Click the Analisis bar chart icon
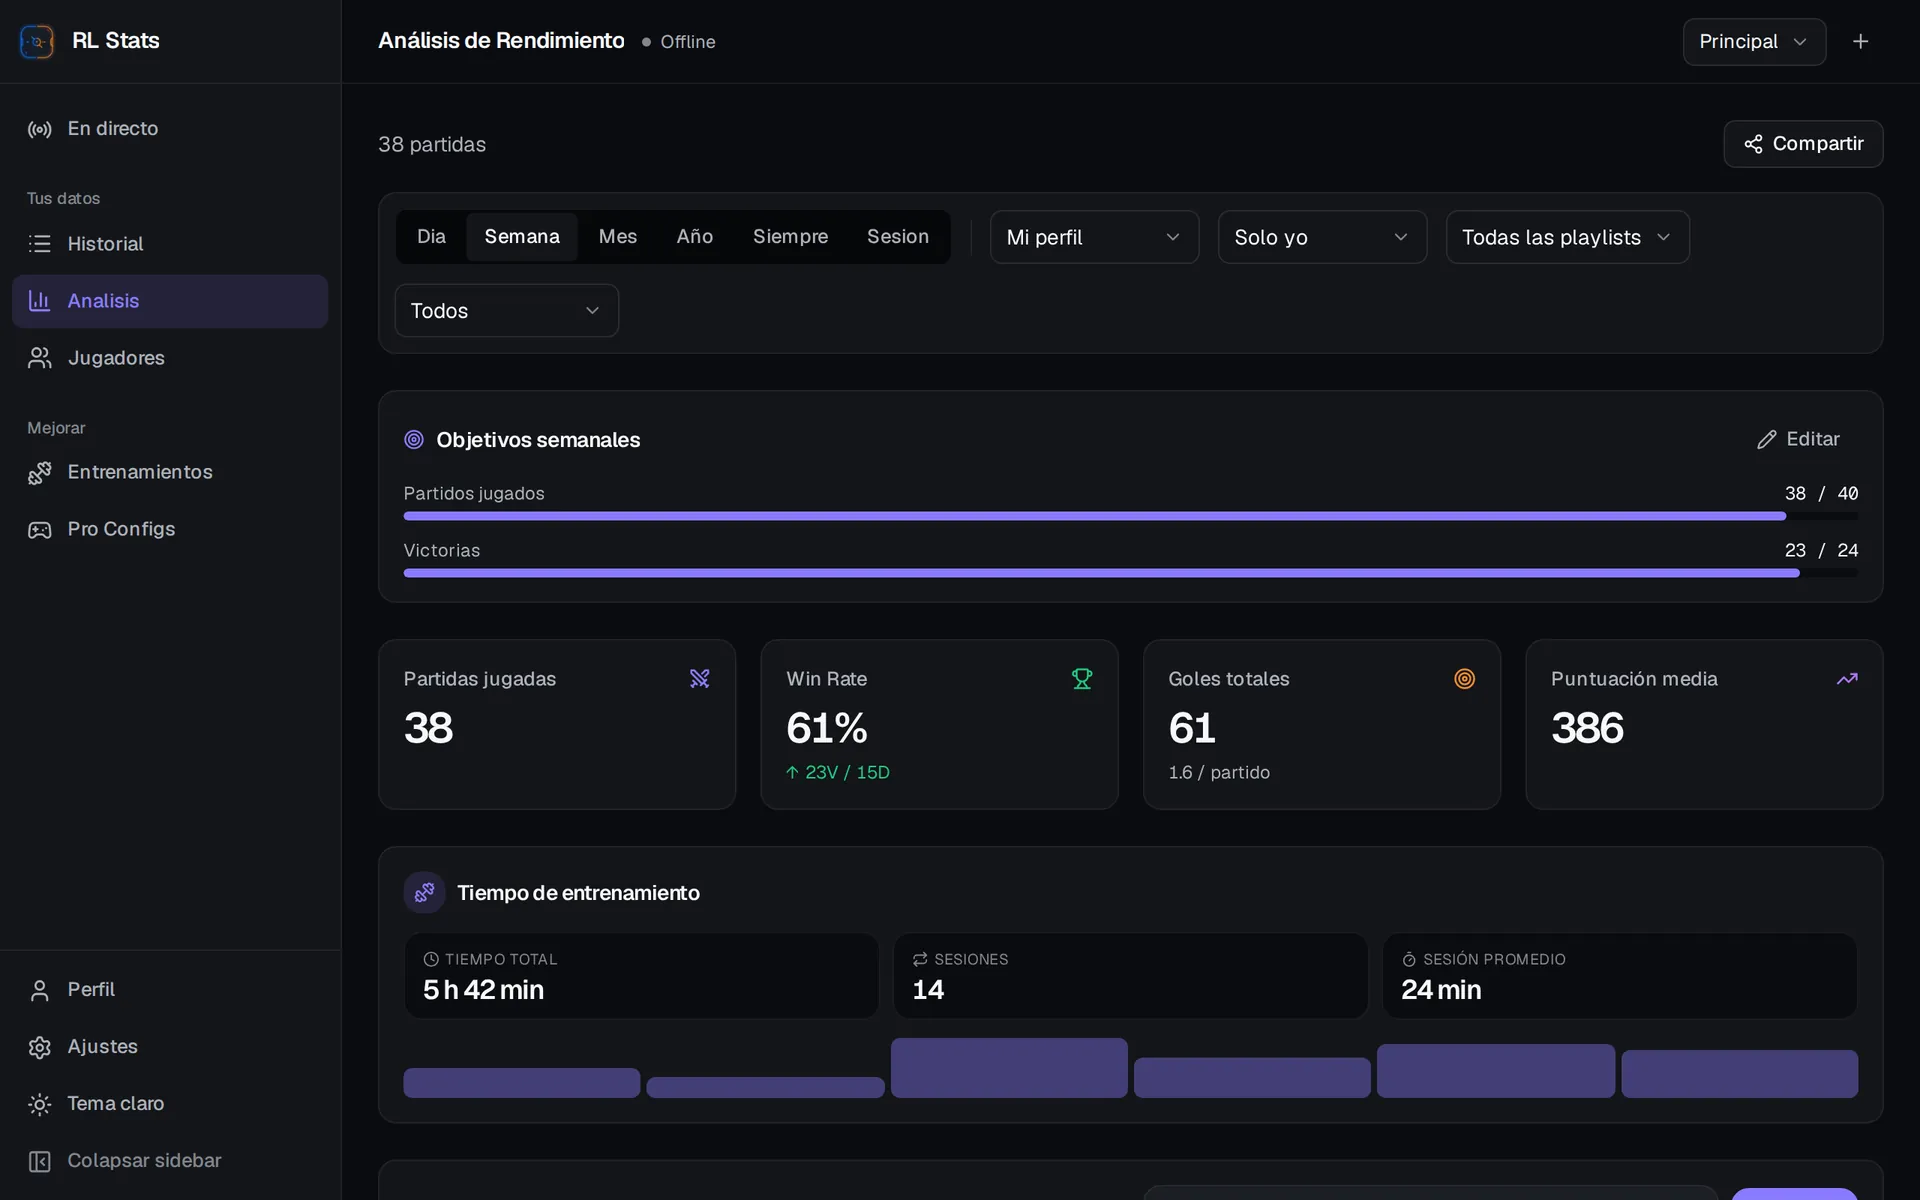This screenshot has width=1920, height=1200. coord(40,301)
